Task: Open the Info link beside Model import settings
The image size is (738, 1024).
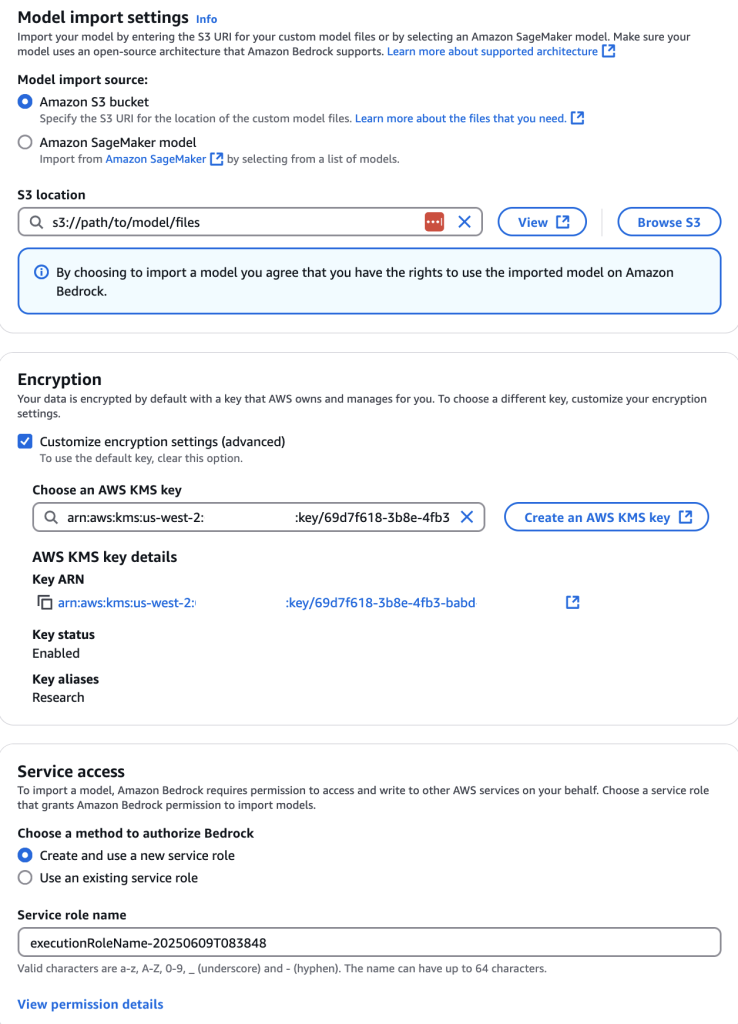Action: (206, 19)
